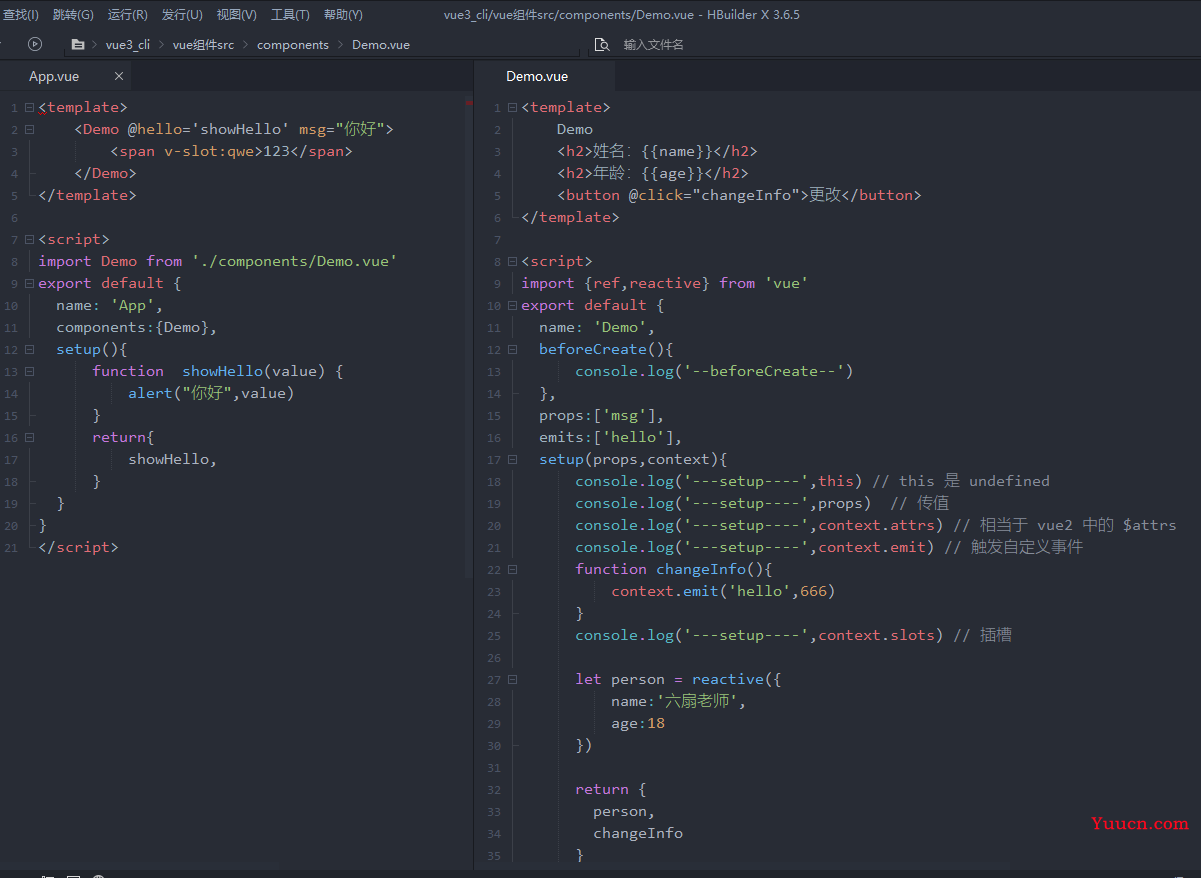Viewport: 1201px width, 878px height.
Task: Click components in the breadcrumb
Action: (293, 45)
